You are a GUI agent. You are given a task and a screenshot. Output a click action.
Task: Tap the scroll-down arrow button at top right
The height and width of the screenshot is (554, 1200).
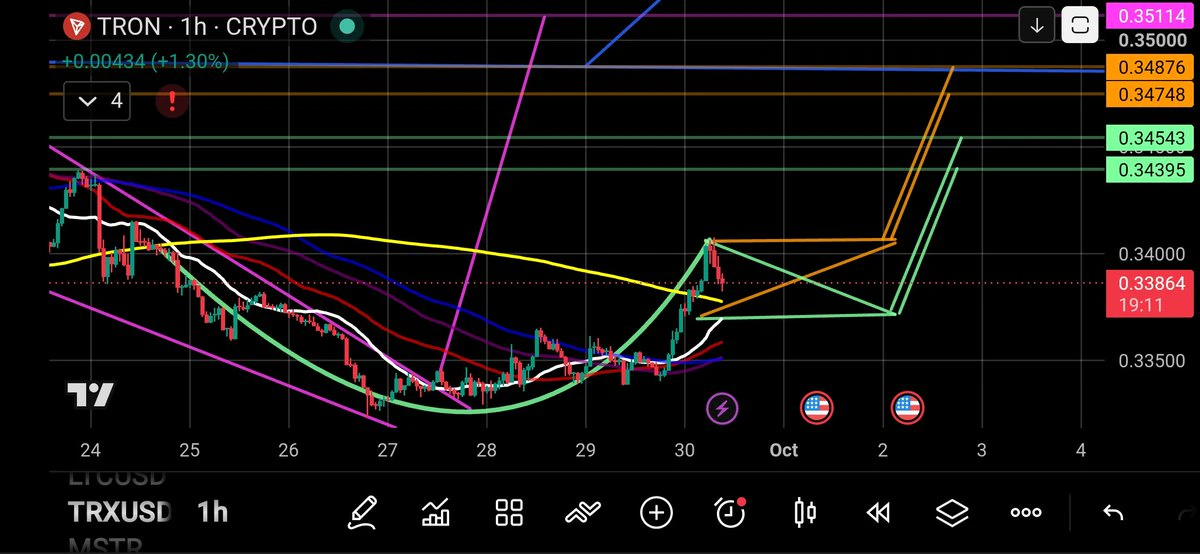[1037, 26]
